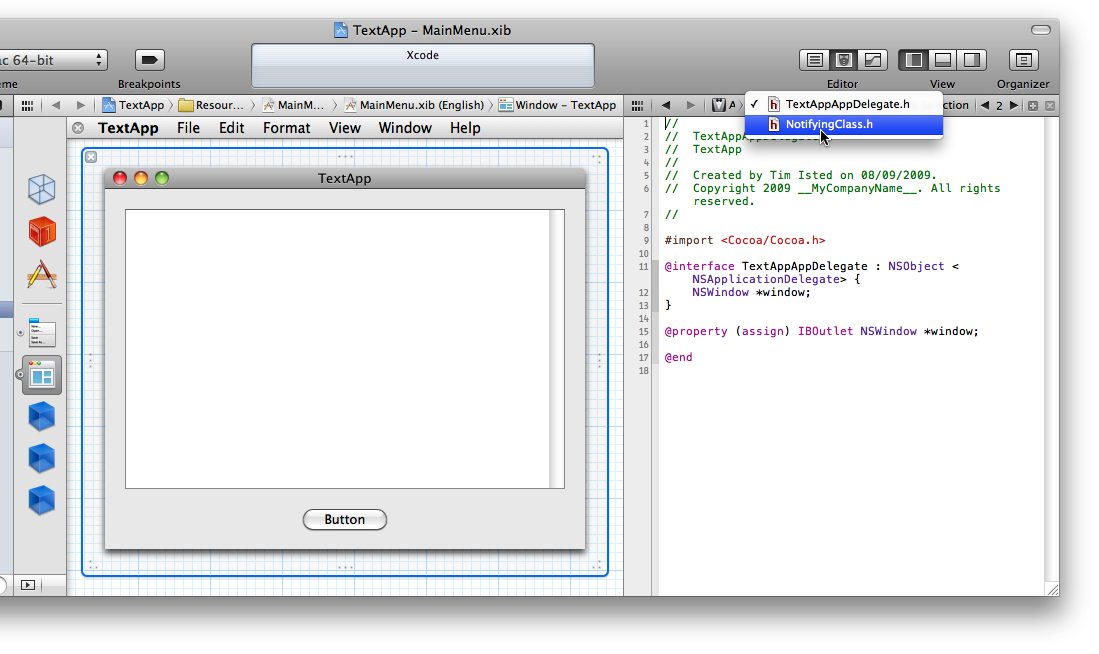Expand the dock outline view button

coord(27,585)
